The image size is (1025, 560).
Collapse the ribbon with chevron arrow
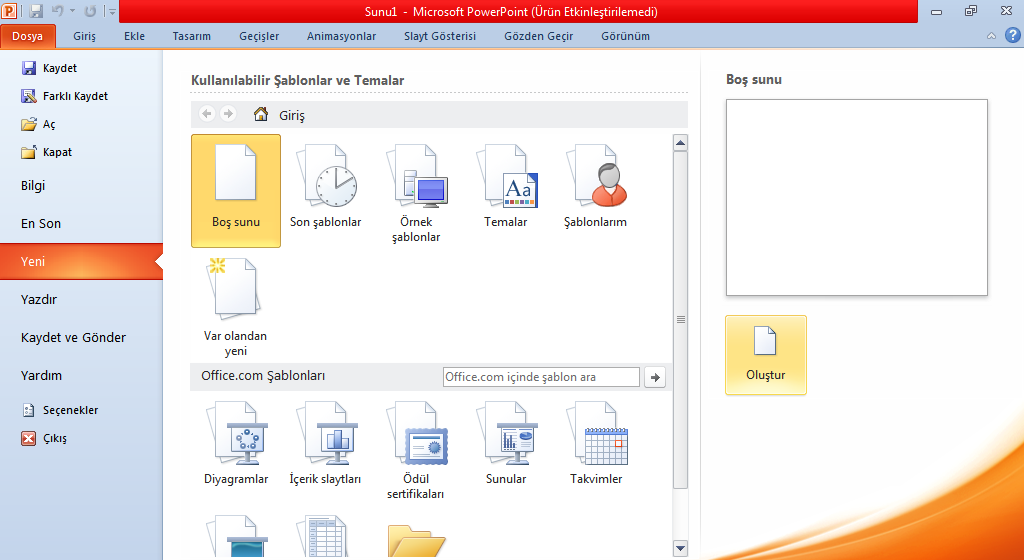pyautogui.click(x=992, y=36)
